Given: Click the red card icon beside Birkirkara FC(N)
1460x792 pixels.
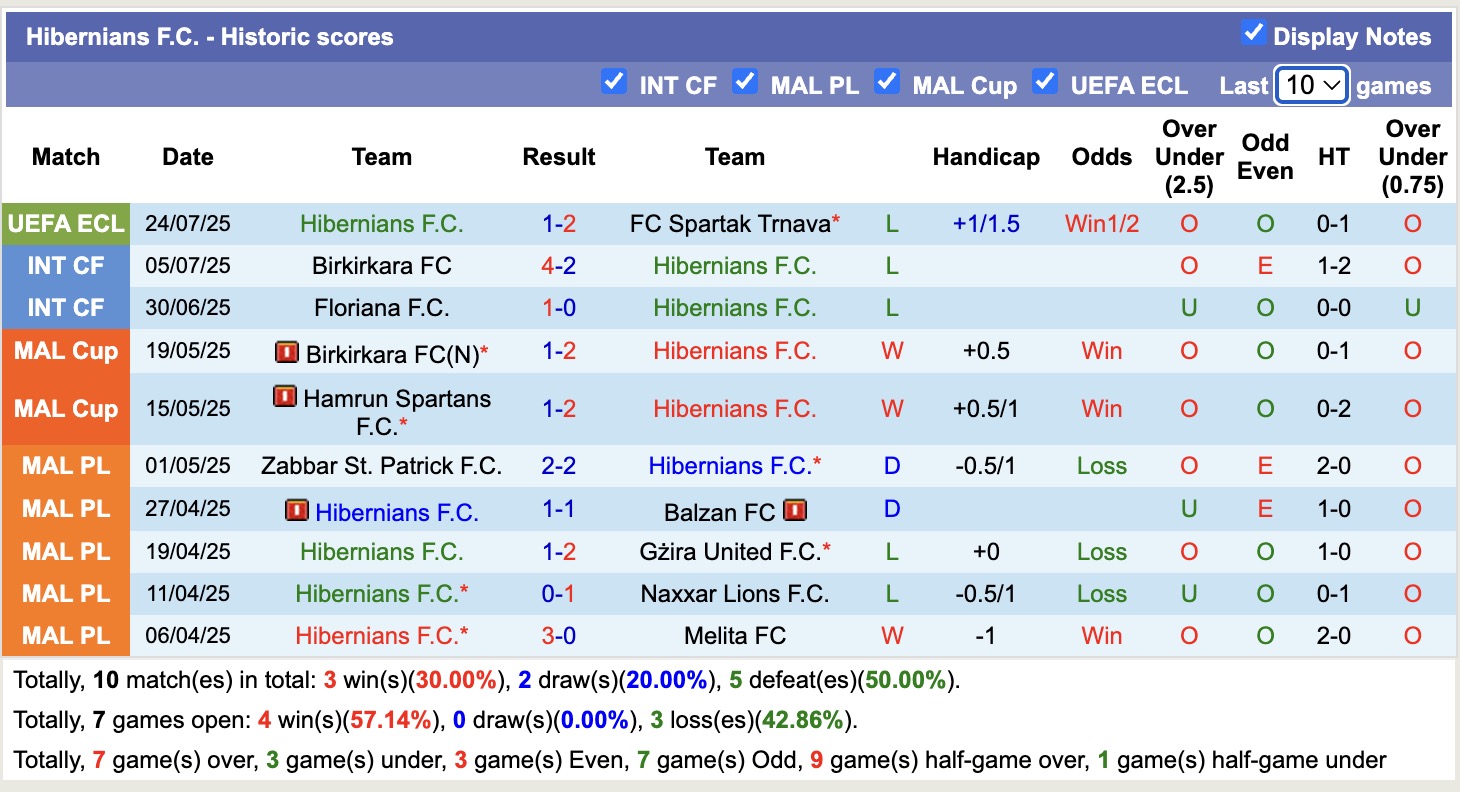Looking at the screenshot, I should [287, 352].
